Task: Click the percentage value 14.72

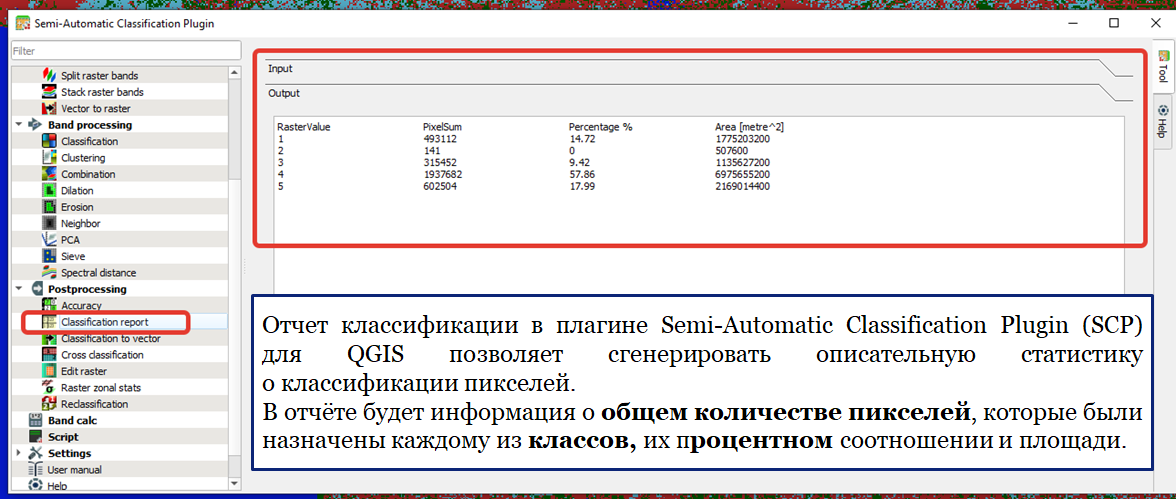Action: coord(581,139)
